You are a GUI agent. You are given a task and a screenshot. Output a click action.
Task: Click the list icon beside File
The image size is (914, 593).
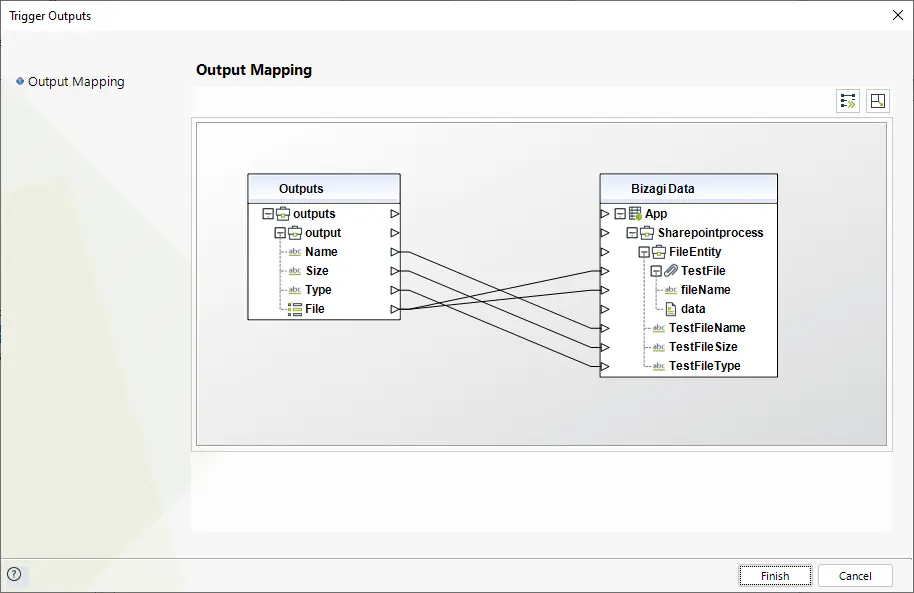coord(295,309)
